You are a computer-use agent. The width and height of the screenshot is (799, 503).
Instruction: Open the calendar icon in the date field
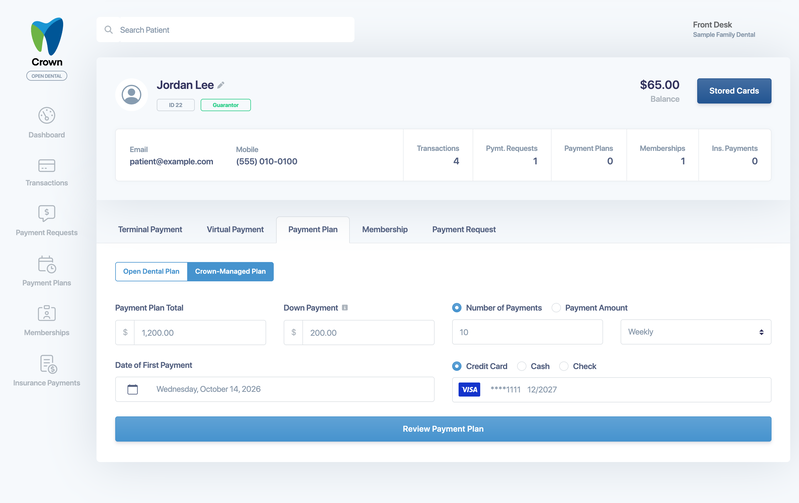pyautogui.click(x=132, y=389)
